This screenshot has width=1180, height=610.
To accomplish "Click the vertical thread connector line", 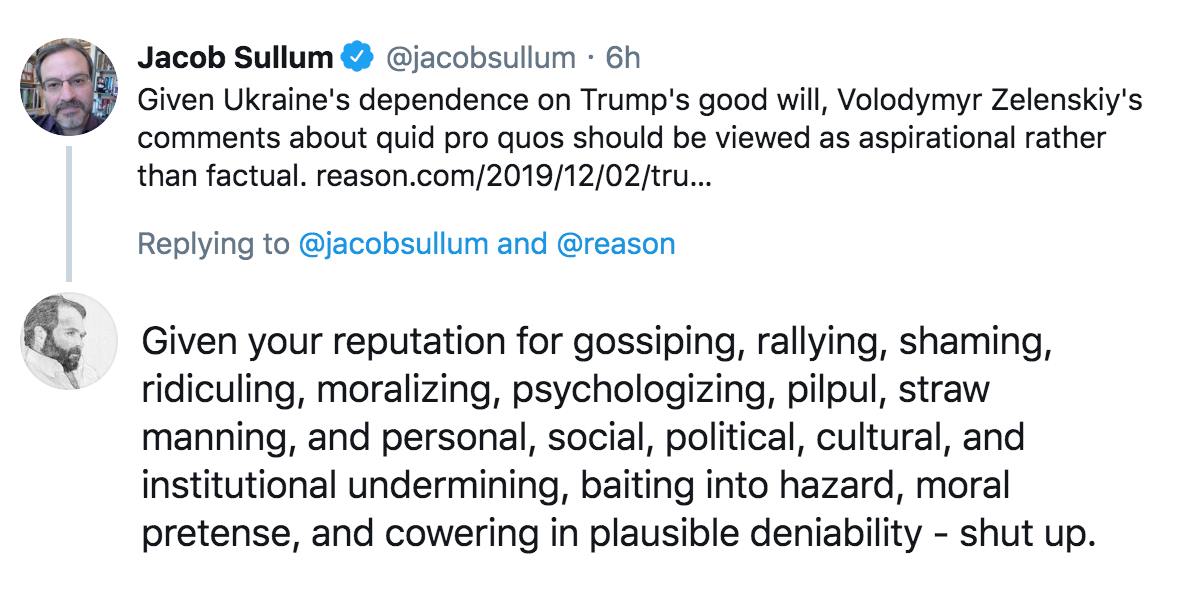I will 69,212.
